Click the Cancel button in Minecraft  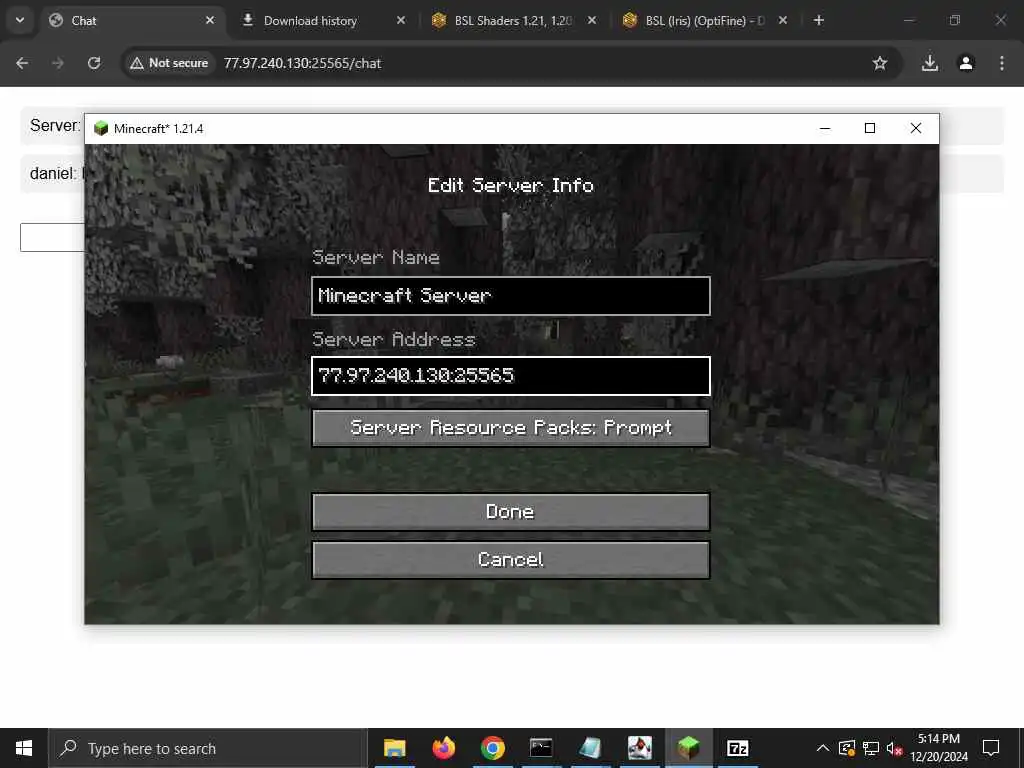511,560
